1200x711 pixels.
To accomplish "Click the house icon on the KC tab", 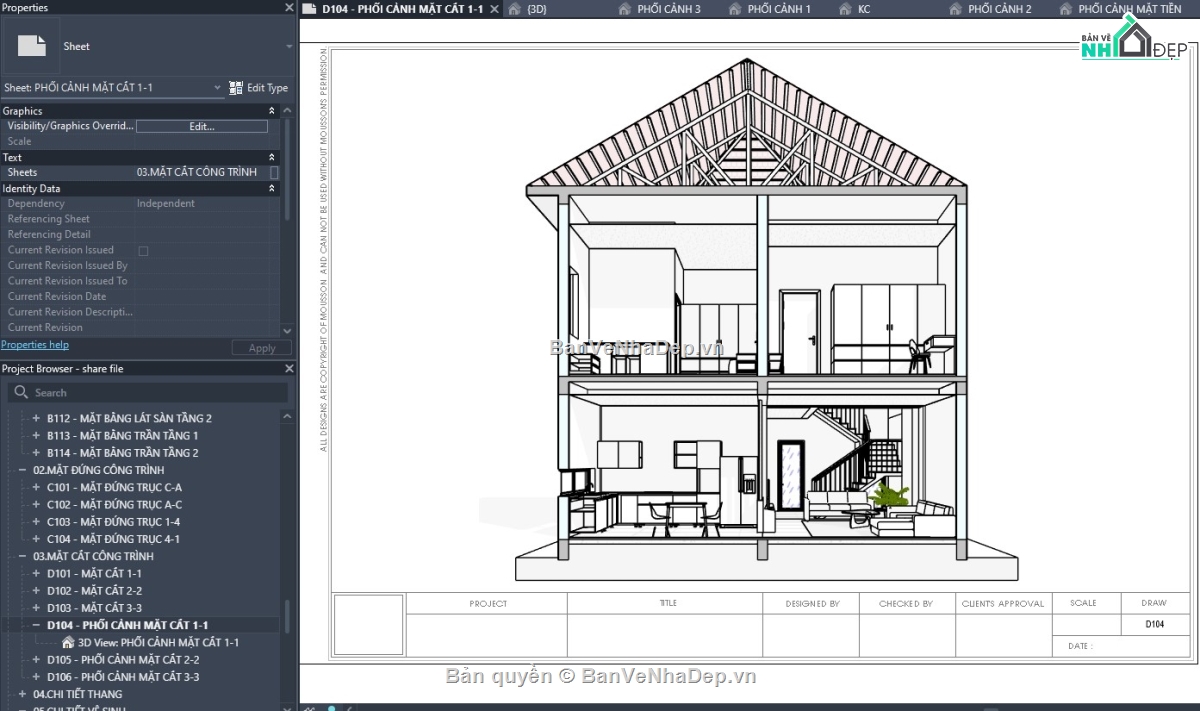I will point(845,9).
